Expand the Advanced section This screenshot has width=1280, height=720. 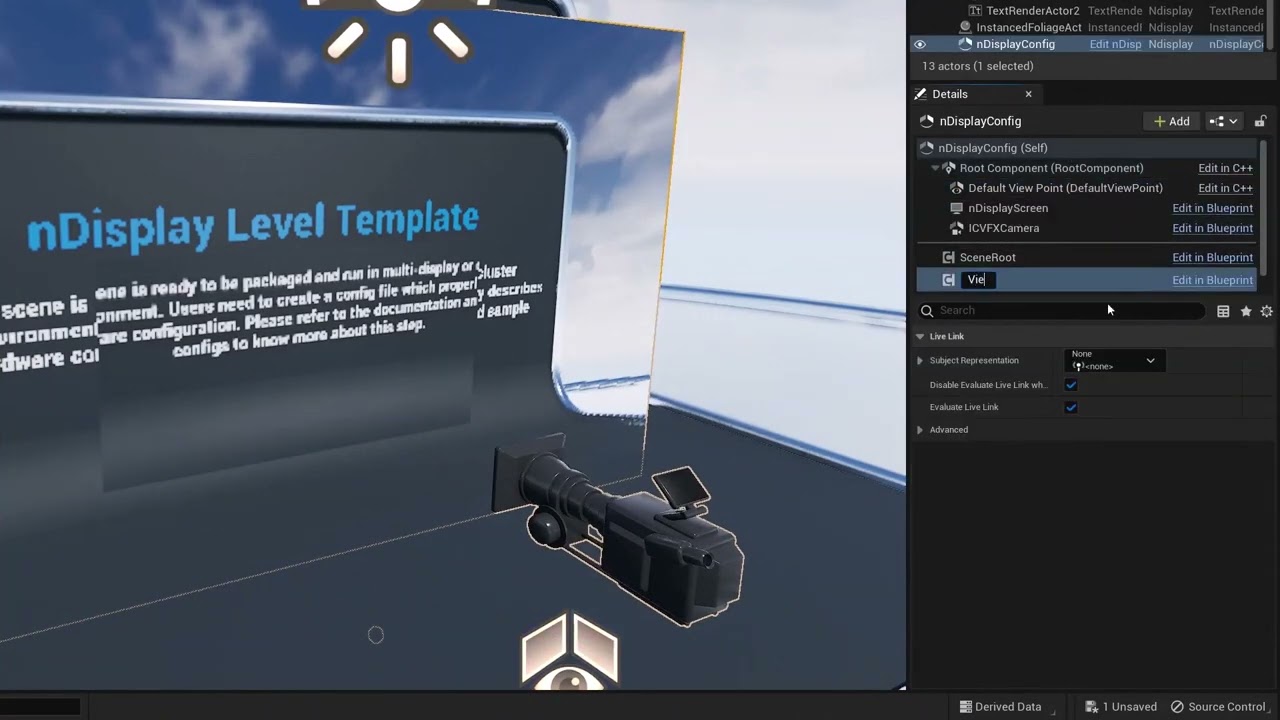pos(920,430)
